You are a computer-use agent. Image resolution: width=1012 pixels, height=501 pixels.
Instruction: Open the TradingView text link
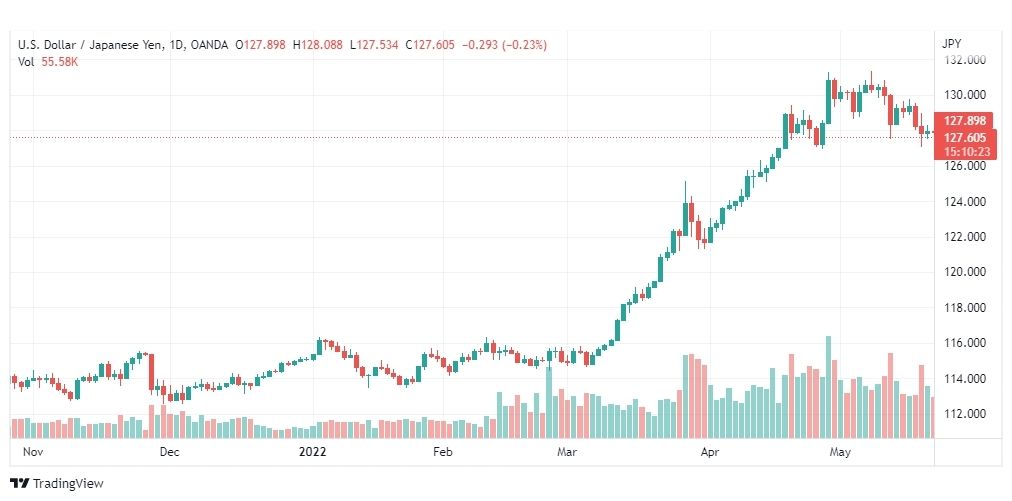tap(68, 484)
